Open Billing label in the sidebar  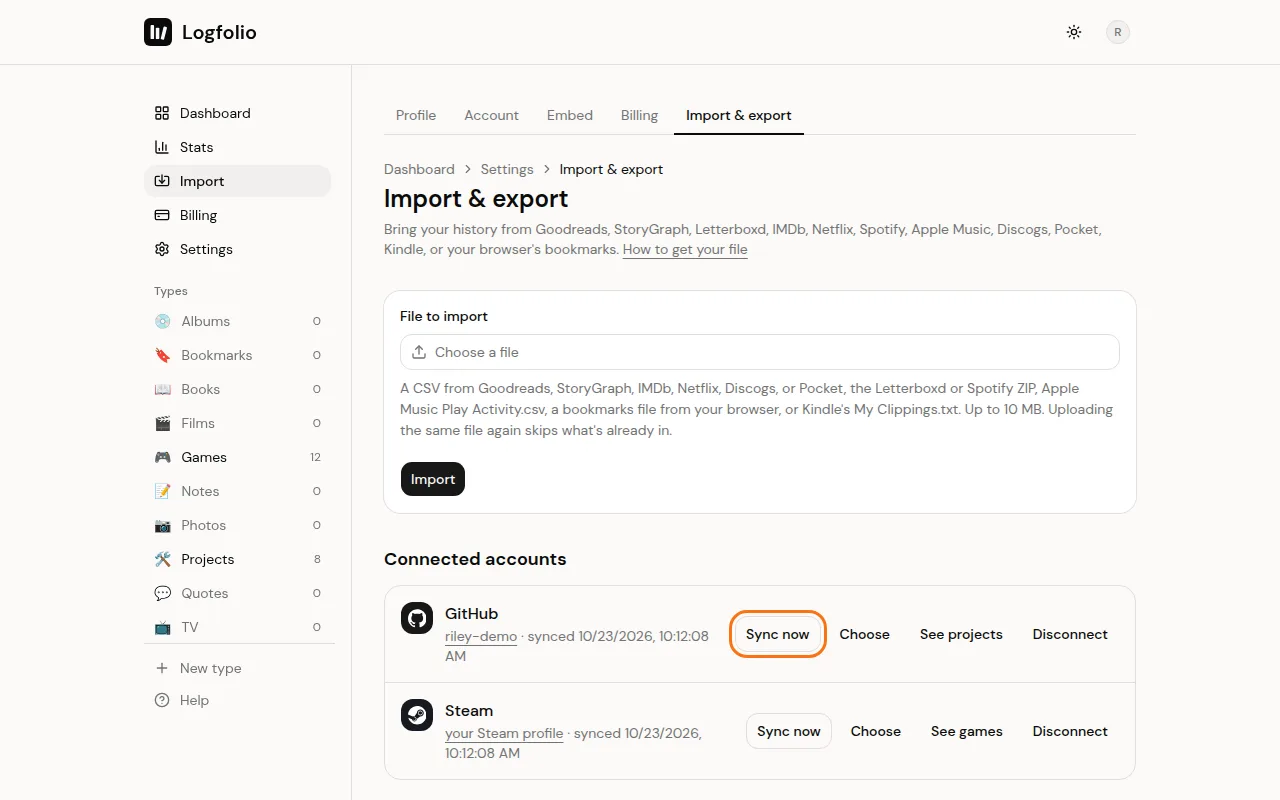point(198,215)
